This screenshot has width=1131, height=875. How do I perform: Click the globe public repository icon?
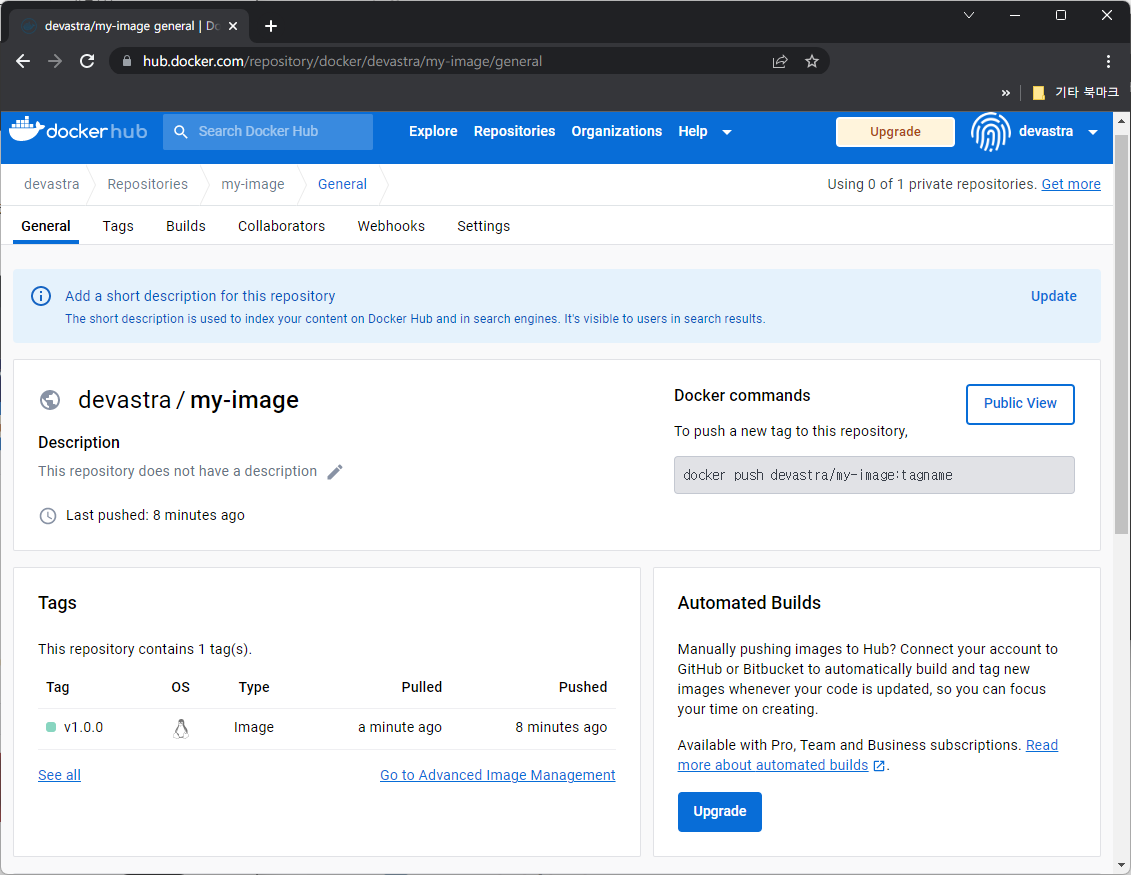[50, 400]
